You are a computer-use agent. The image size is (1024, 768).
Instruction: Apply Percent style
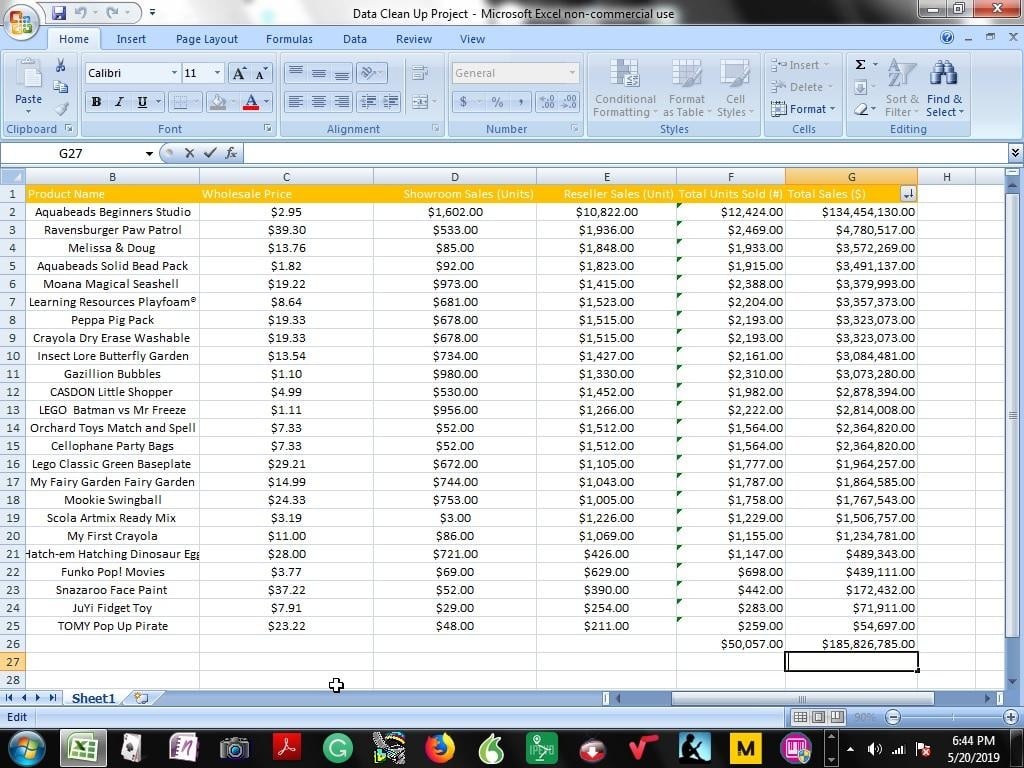click(x=498, y=102)
